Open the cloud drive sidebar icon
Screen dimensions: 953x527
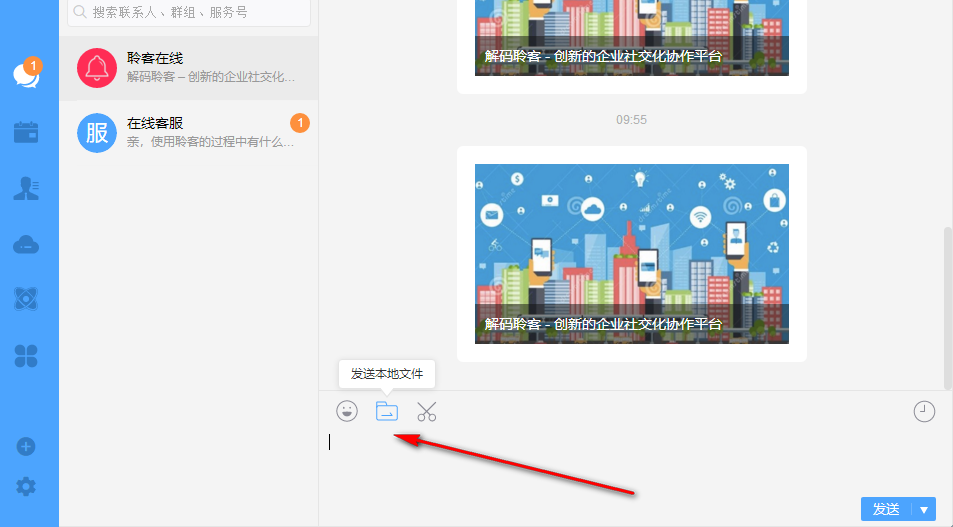coord(26,244)
